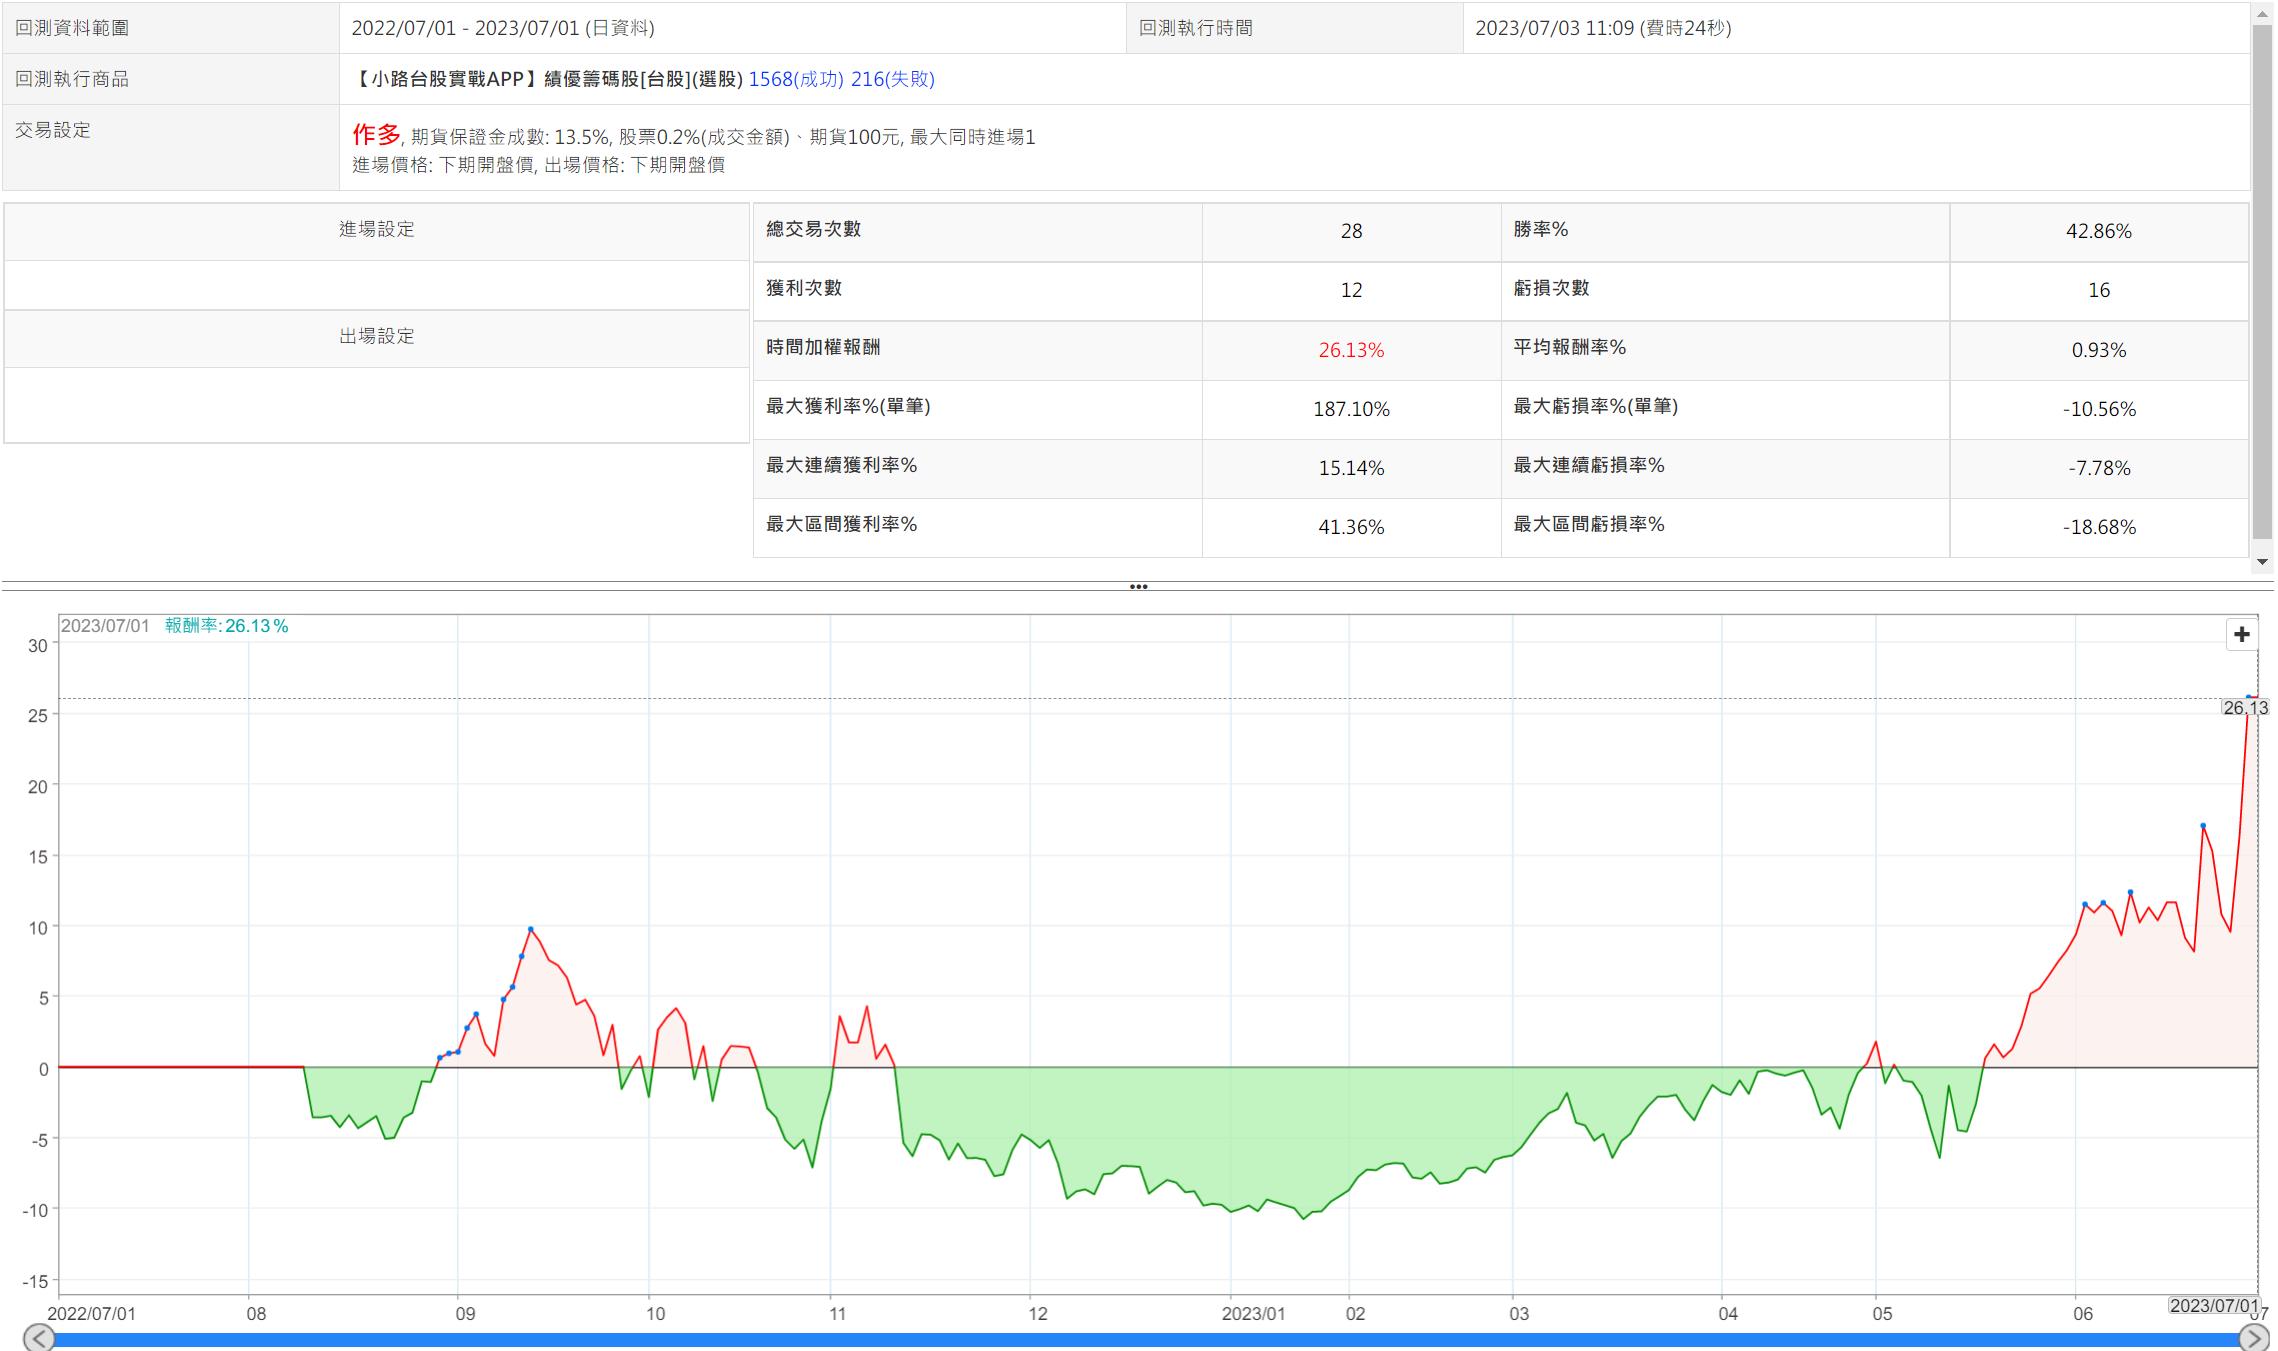The width and height of the screenshot is (2278, 1351).
Task: Click the 報酬率: 26.13% chart legend text
Action: tap(226, 626)
